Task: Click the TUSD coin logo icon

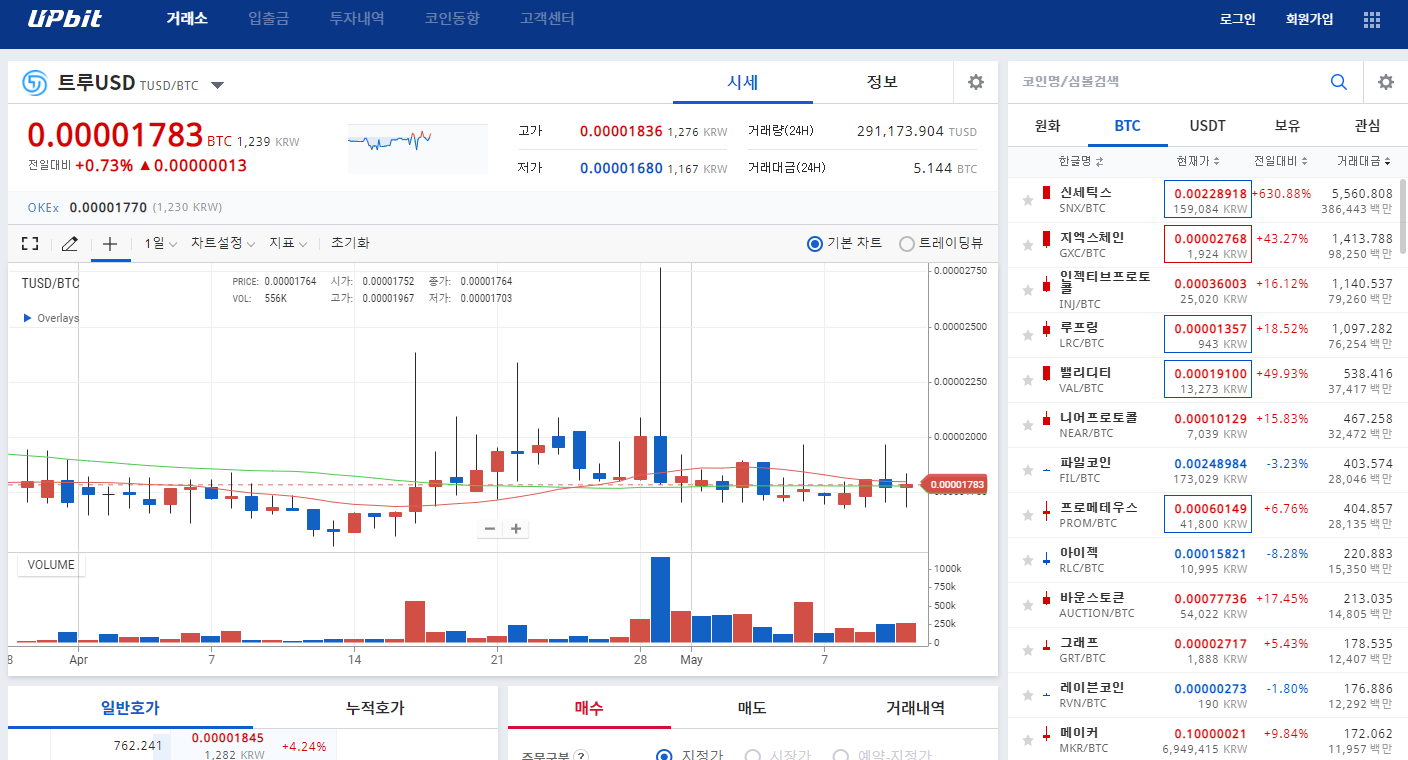Action: pos(35,83)
